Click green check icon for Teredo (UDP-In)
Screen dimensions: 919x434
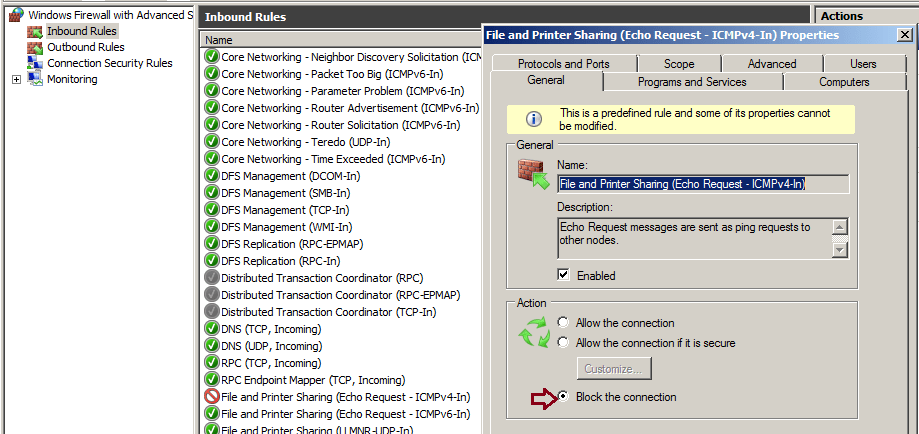212,142
